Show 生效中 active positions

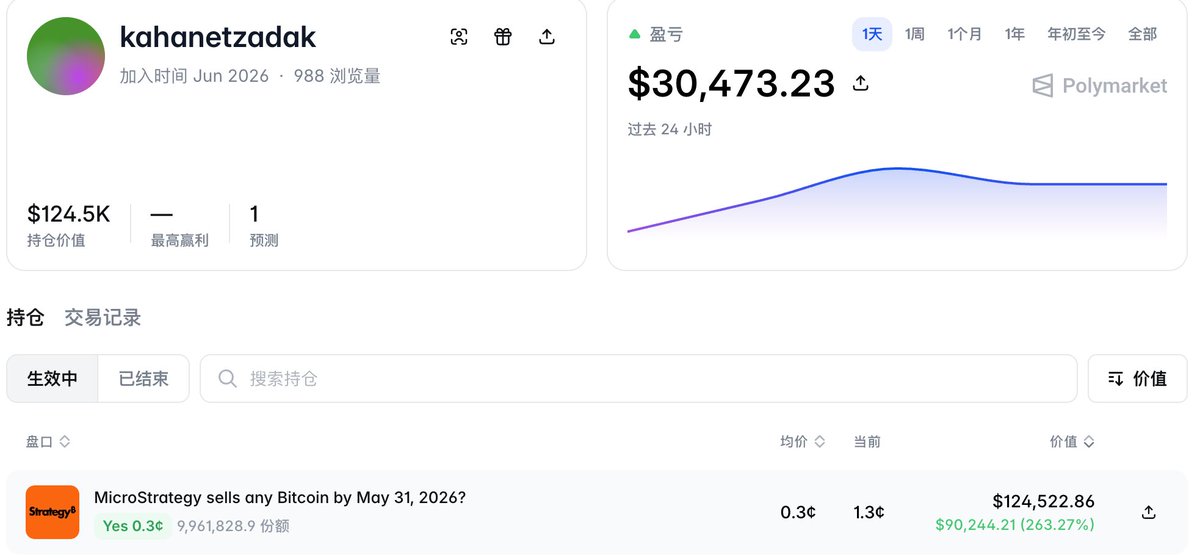click(52, 379)
